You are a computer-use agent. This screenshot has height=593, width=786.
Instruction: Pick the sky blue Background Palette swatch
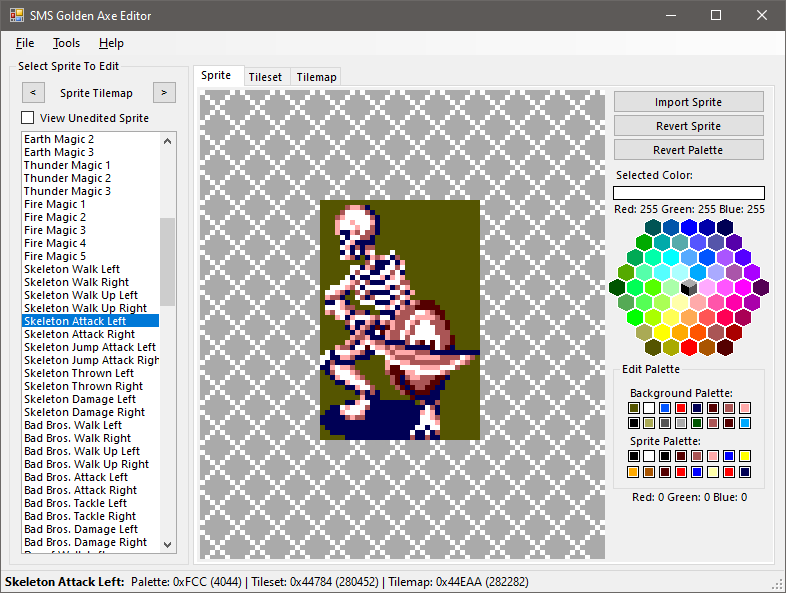(x=745, y=423)
